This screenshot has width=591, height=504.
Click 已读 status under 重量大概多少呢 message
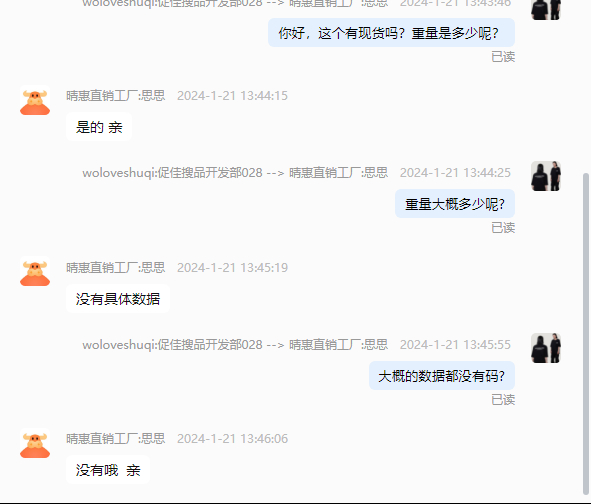coord(503,228)
